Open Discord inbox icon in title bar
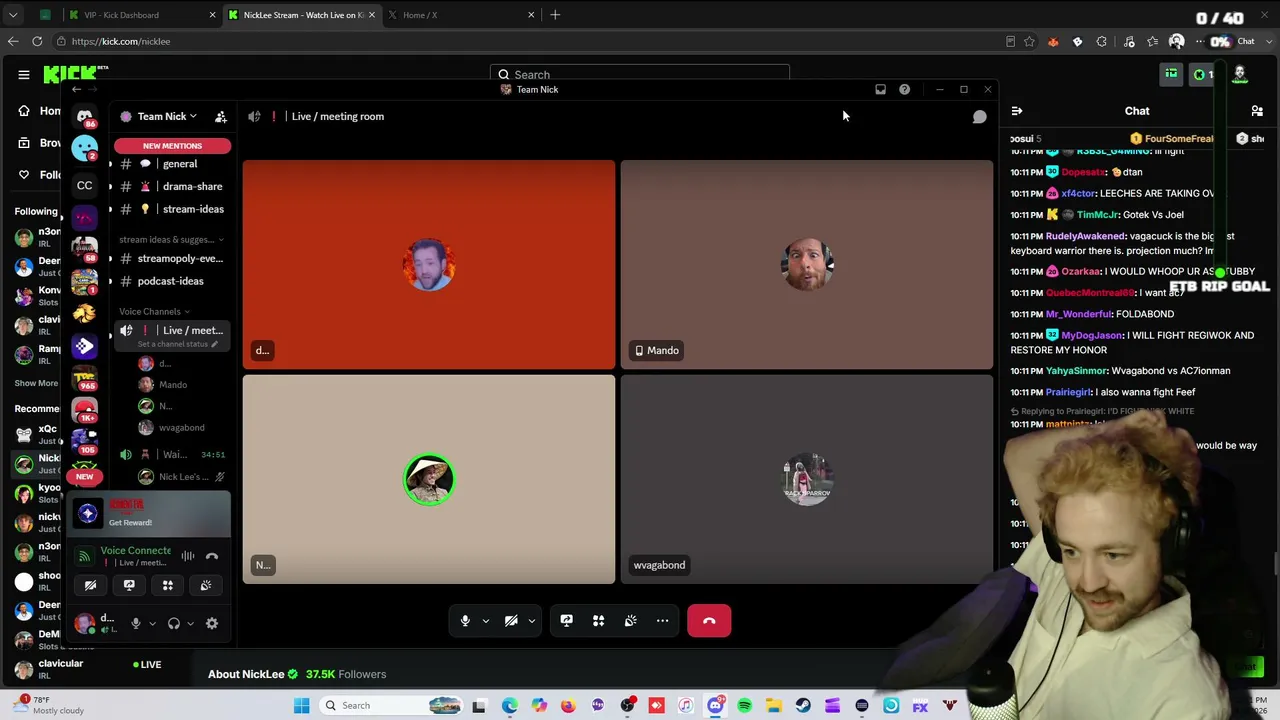The width and height of the screenshot is (1280, 720). pyautogui.click(x=880, y=90)
